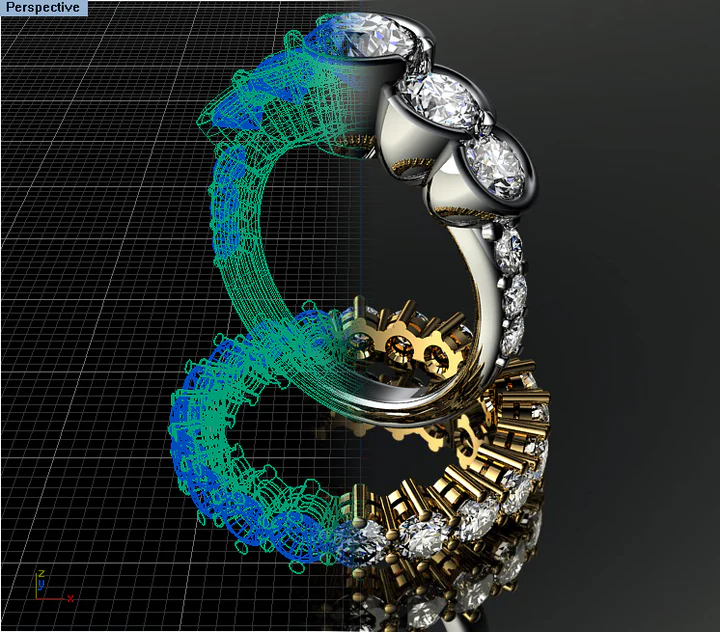The height and width of the screenshot is (632, 720).
Task: Click the Perspective viewport title label
Action: coord(43,7)
